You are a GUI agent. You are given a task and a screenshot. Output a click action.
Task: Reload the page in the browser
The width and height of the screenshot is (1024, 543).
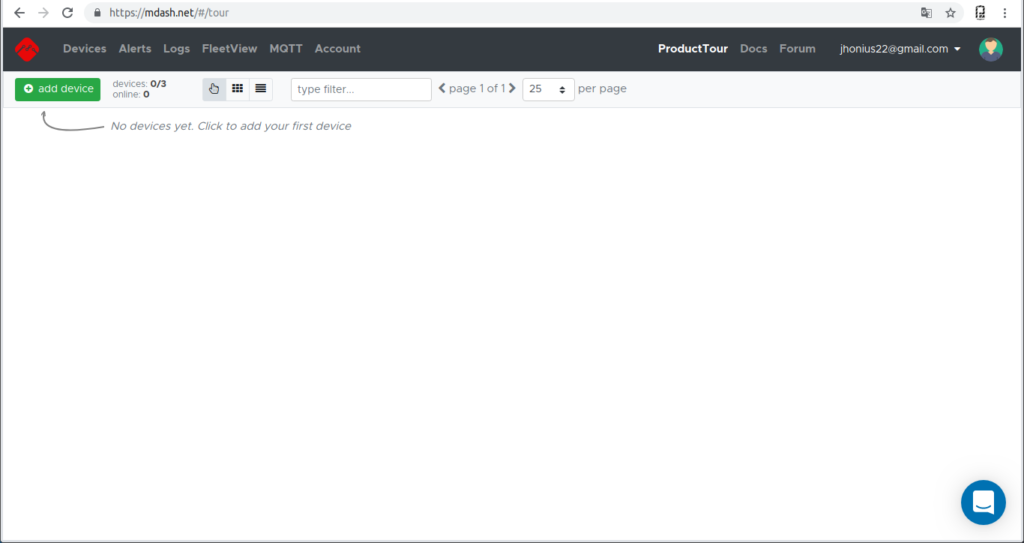click(67, 12)
